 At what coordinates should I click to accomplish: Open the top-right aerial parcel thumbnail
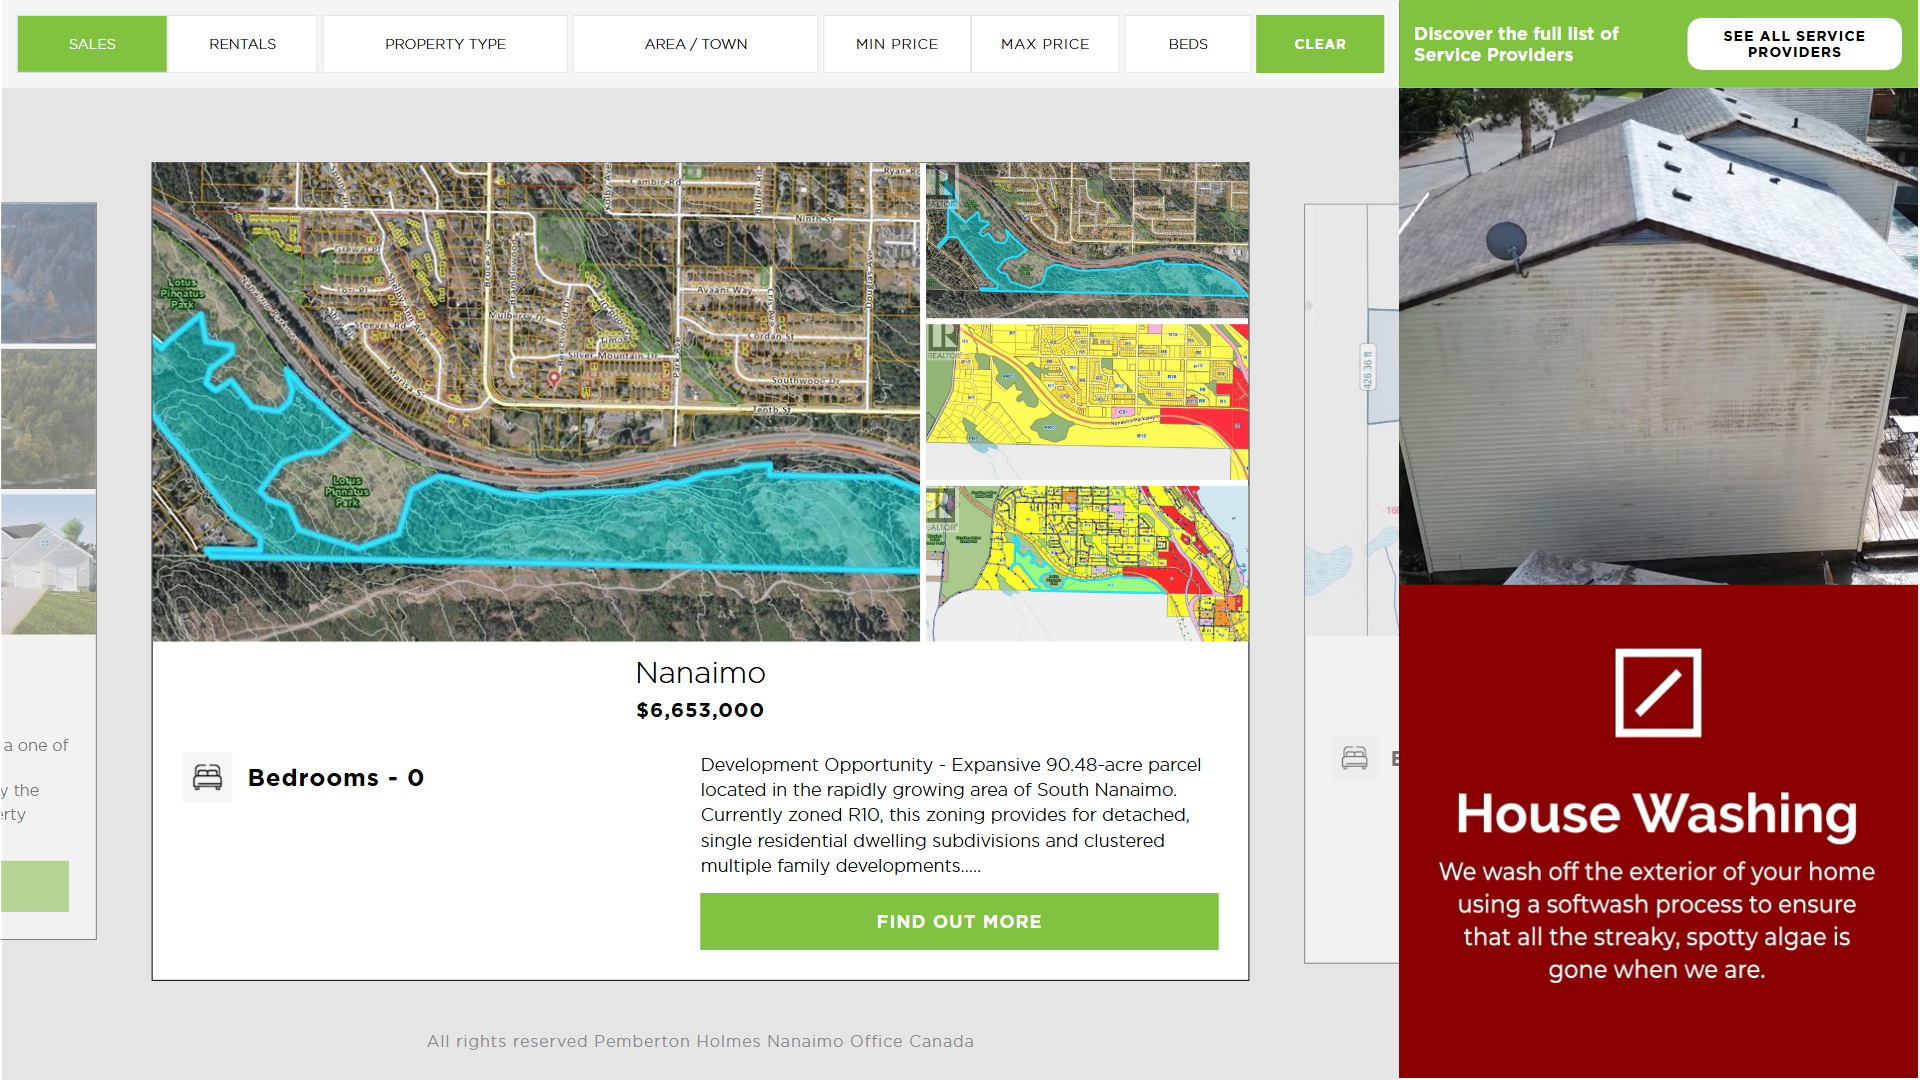point(1087,240)
